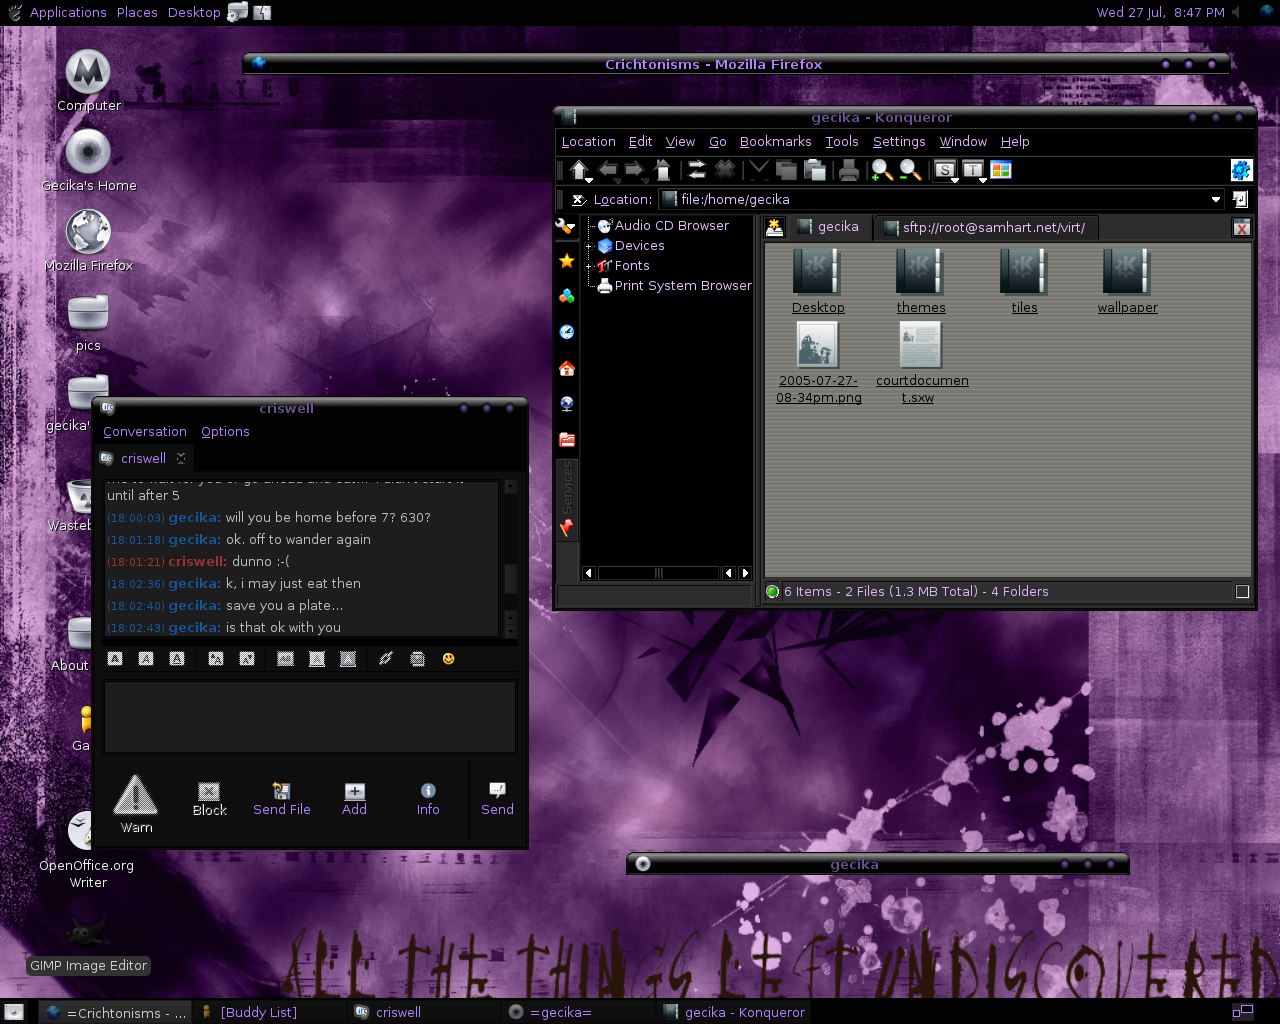This screenshot has width=1280, height=1024.
Task: Click the Print icon in Konqueror toolbar
Action: click(x=849, y=170)
